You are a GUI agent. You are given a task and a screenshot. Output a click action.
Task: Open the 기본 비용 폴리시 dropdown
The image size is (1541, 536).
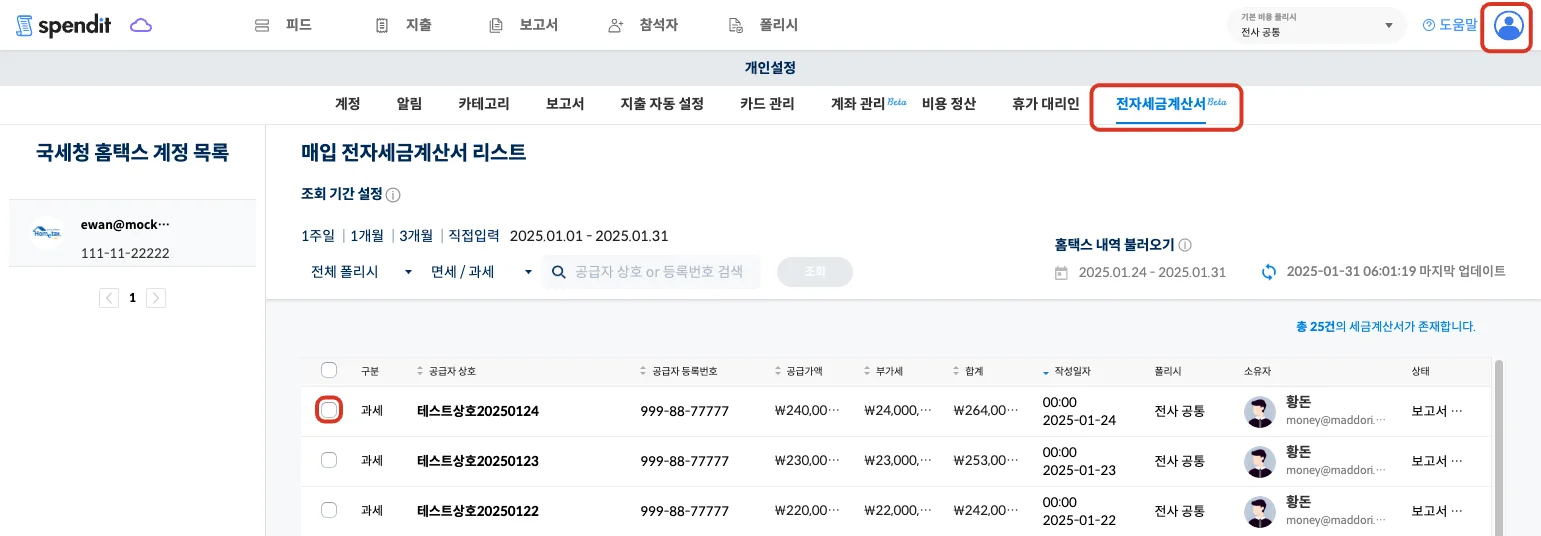coord(1316,25)
